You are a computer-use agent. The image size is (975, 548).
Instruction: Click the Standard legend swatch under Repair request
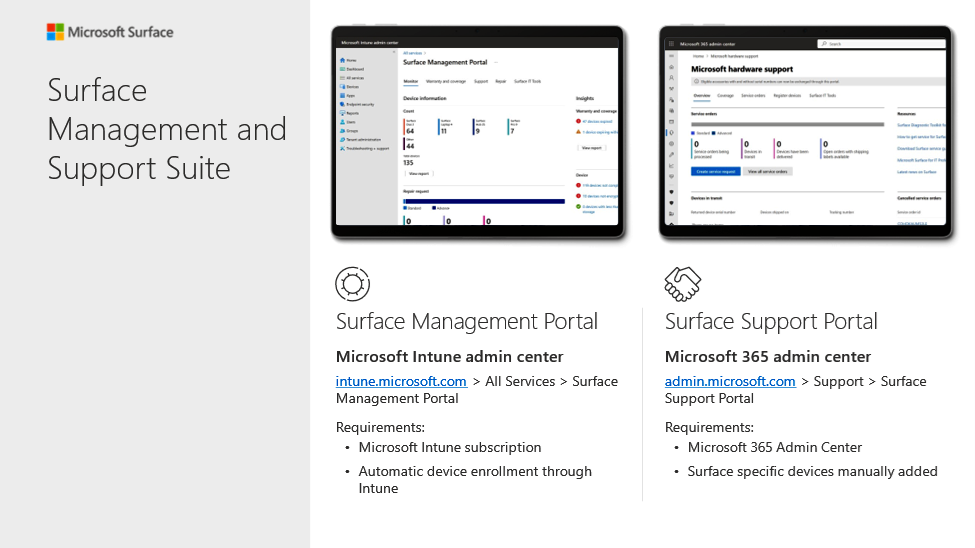[405, 208]
